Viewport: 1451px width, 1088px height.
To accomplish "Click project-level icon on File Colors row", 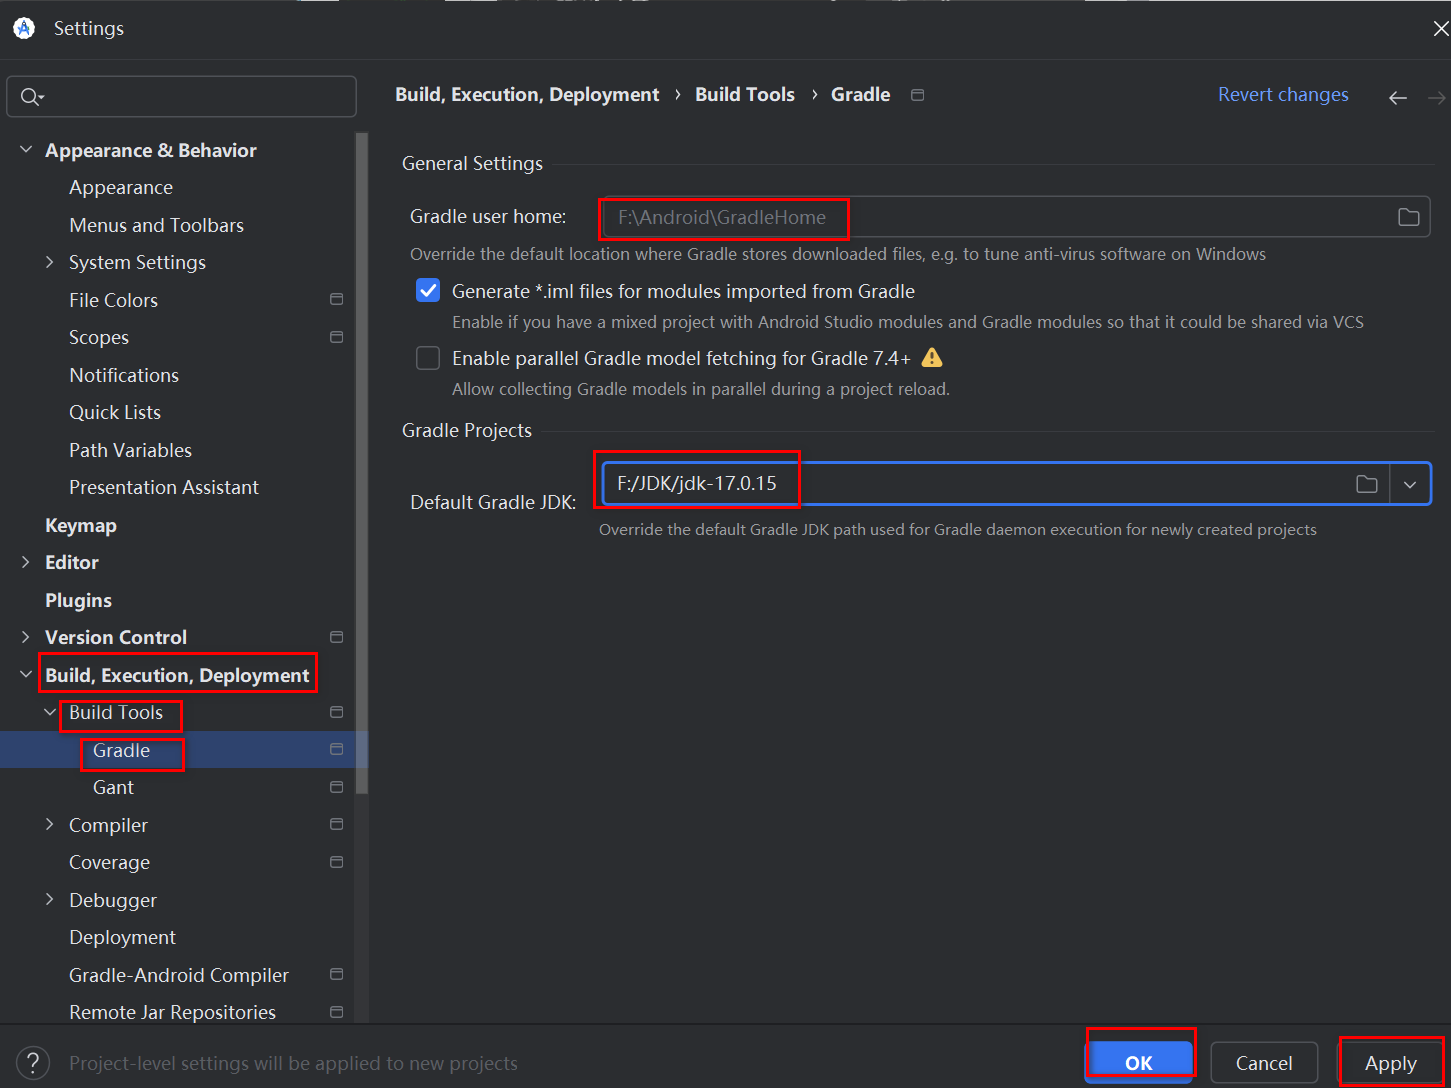I will coord(336,299).
